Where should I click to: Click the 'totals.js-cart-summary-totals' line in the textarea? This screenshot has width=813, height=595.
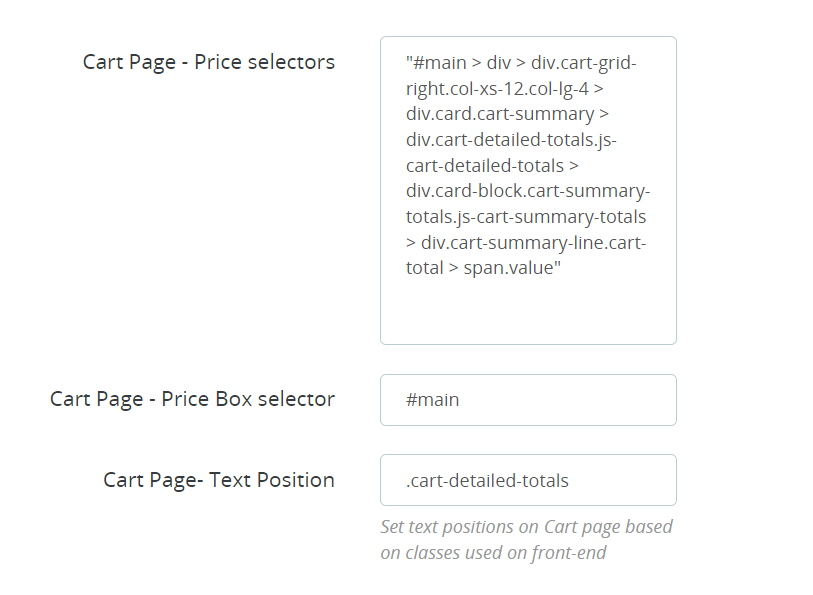[526, 216]
